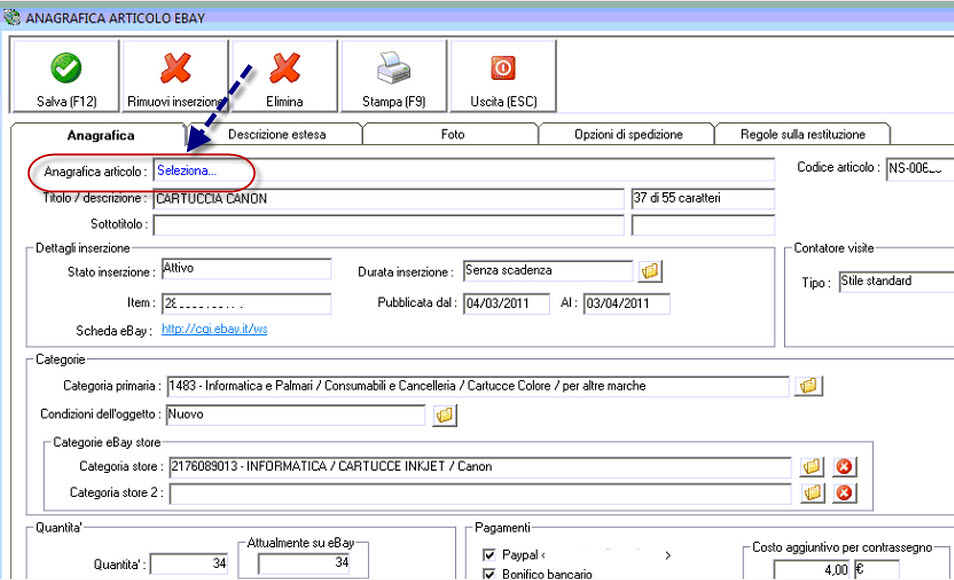Open folder picker next to Durata inserzione

650,271
